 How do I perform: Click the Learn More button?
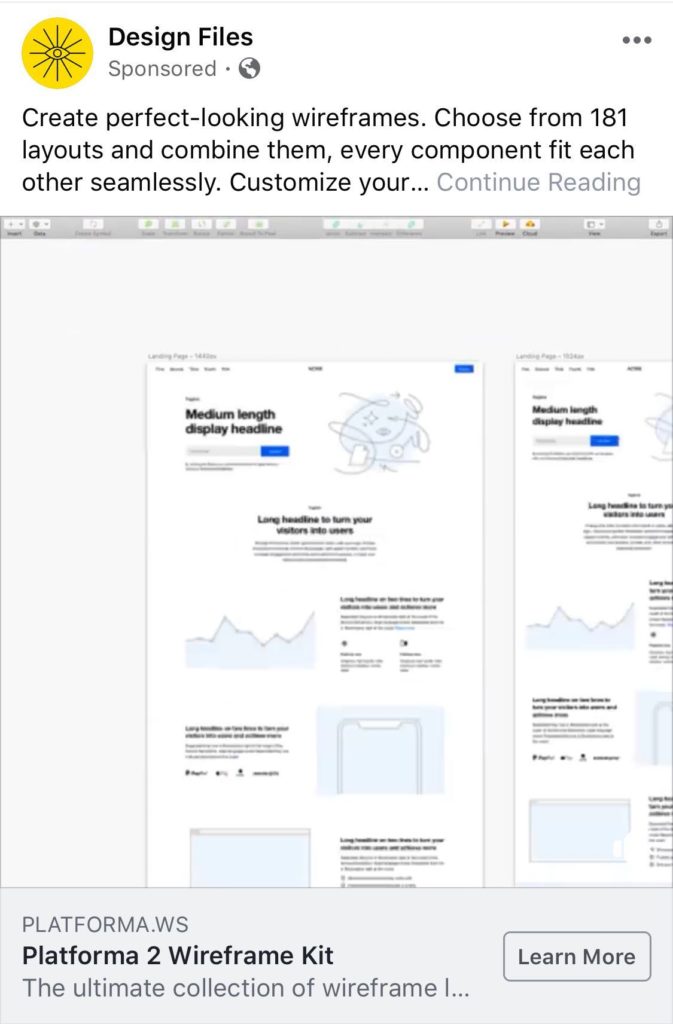pyautogui.click(x=577, y=956)
